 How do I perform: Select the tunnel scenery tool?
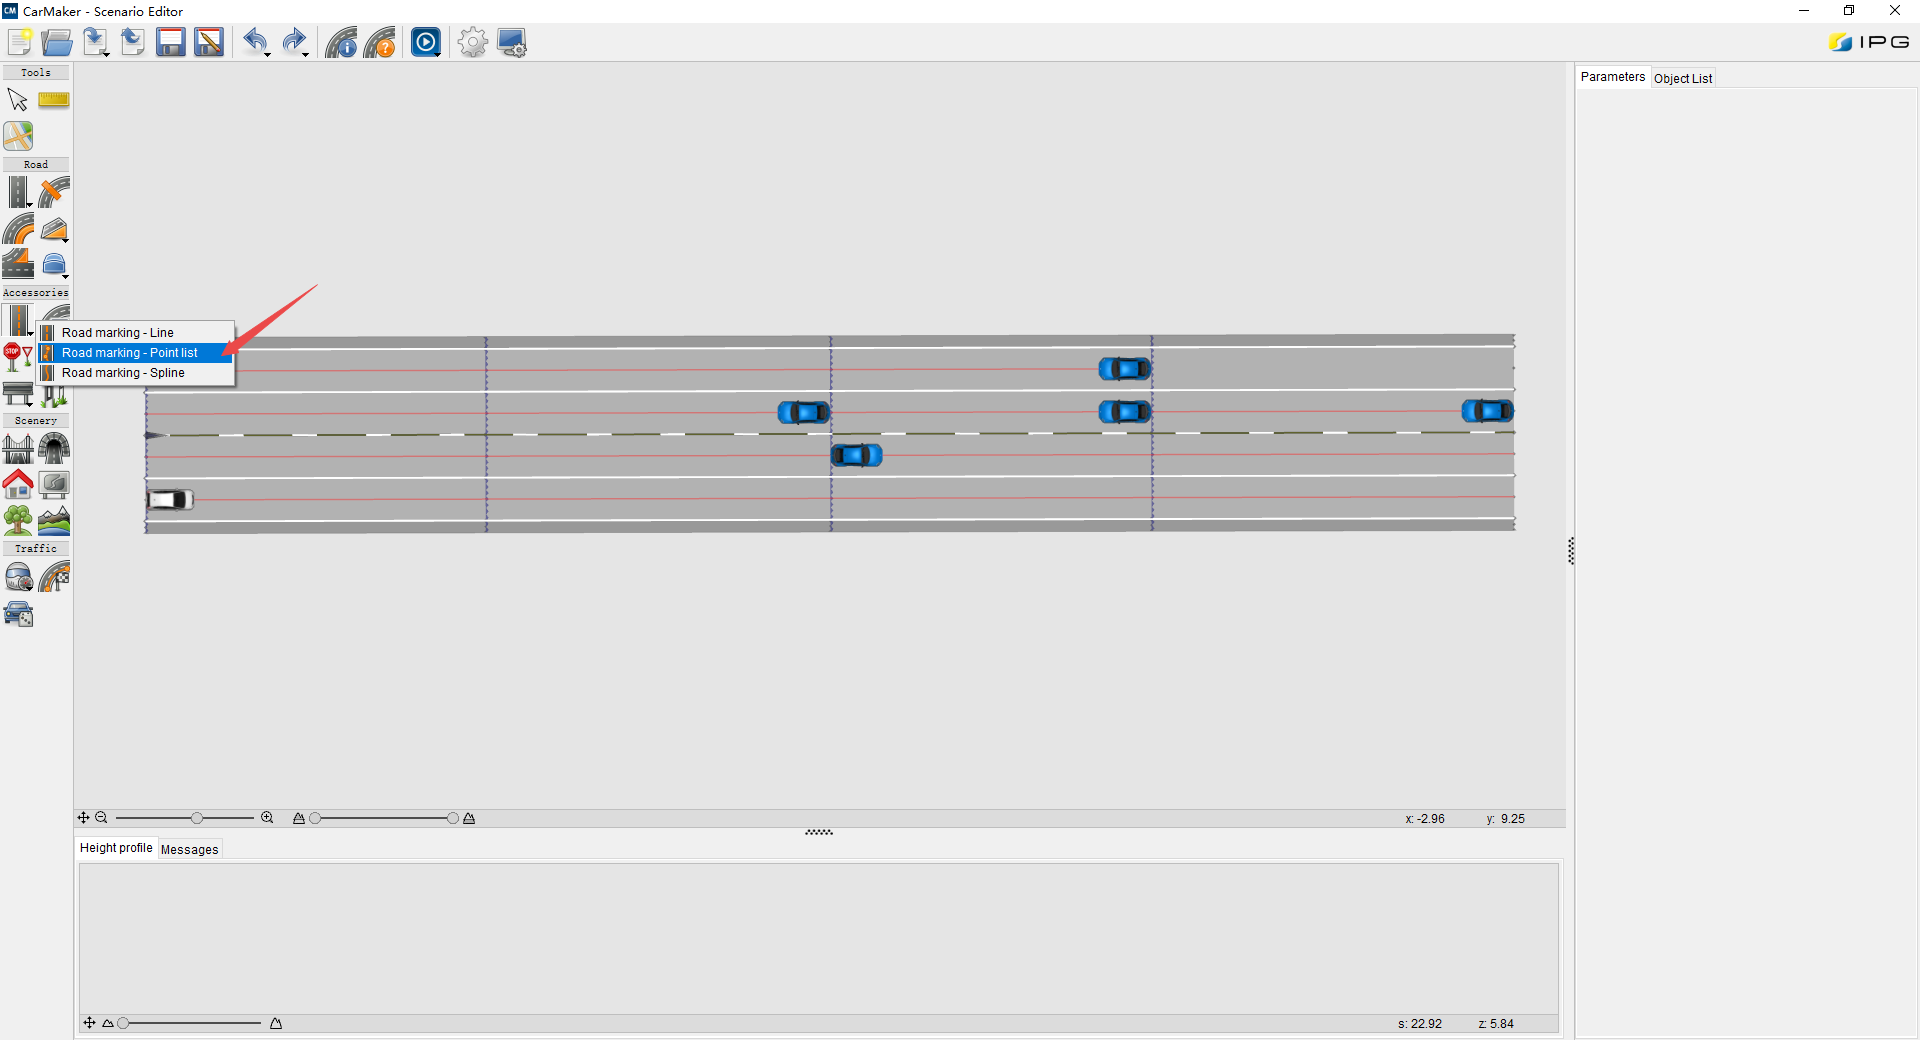[54, 448]
